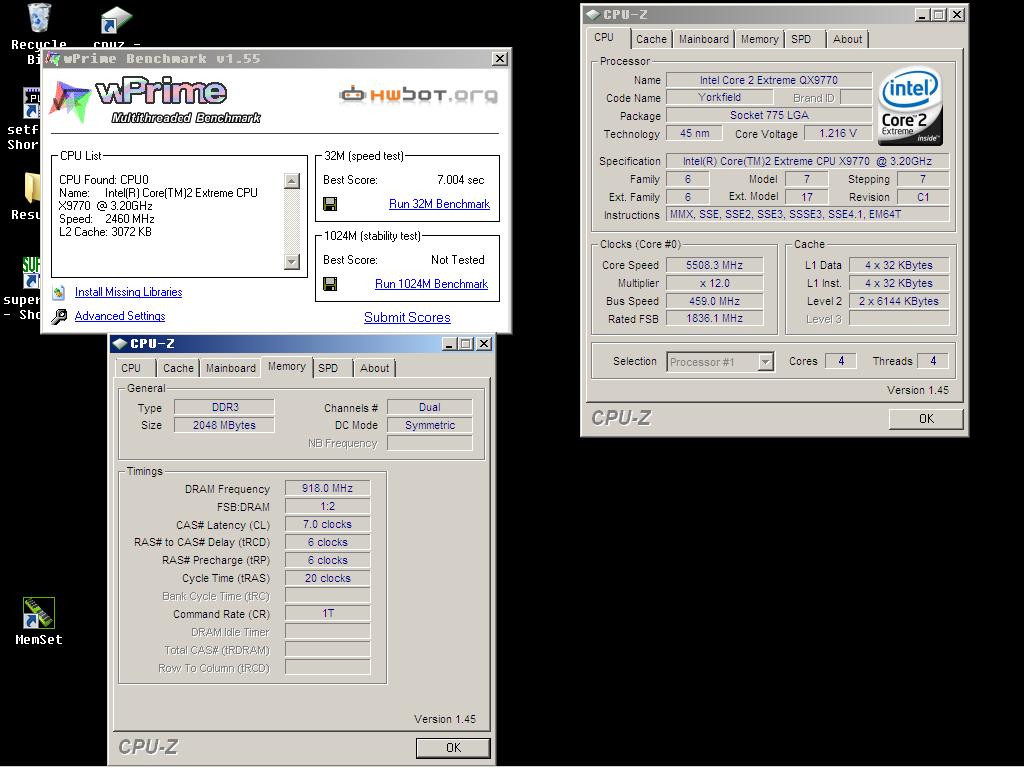1024x768 pixels.
Task: Click OK in the CPU-Z Memory window
Action: point(453,748)
